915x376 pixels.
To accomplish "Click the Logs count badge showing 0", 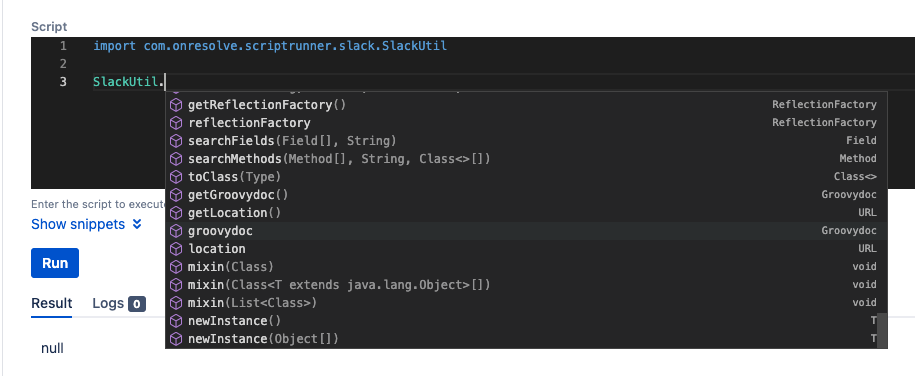I will click(137, 304).
